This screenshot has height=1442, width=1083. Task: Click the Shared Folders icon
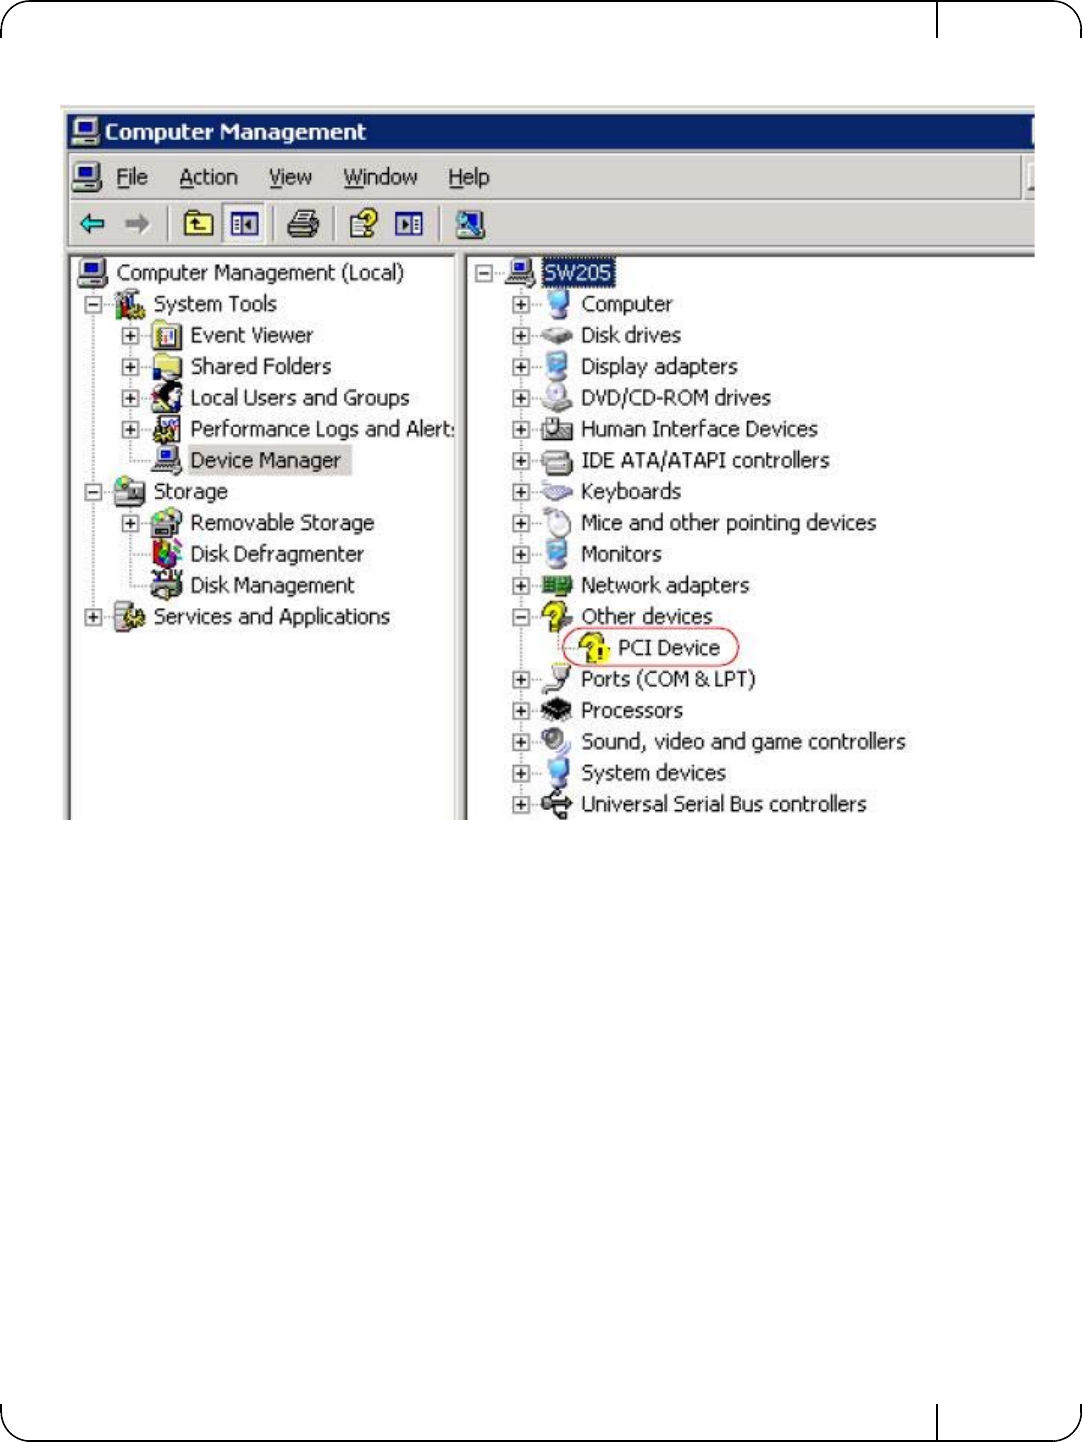tap(166, 367)
